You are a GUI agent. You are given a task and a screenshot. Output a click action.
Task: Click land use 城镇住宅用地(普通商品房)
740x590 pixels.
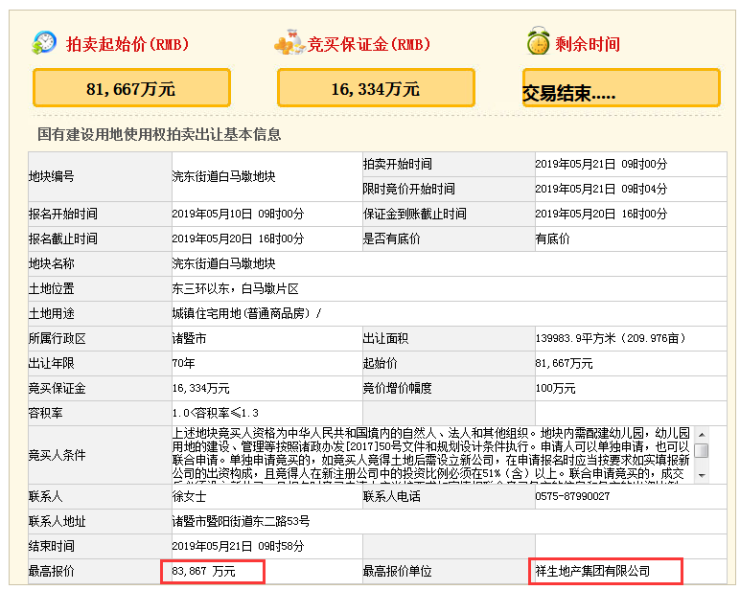tap(241, 313)
